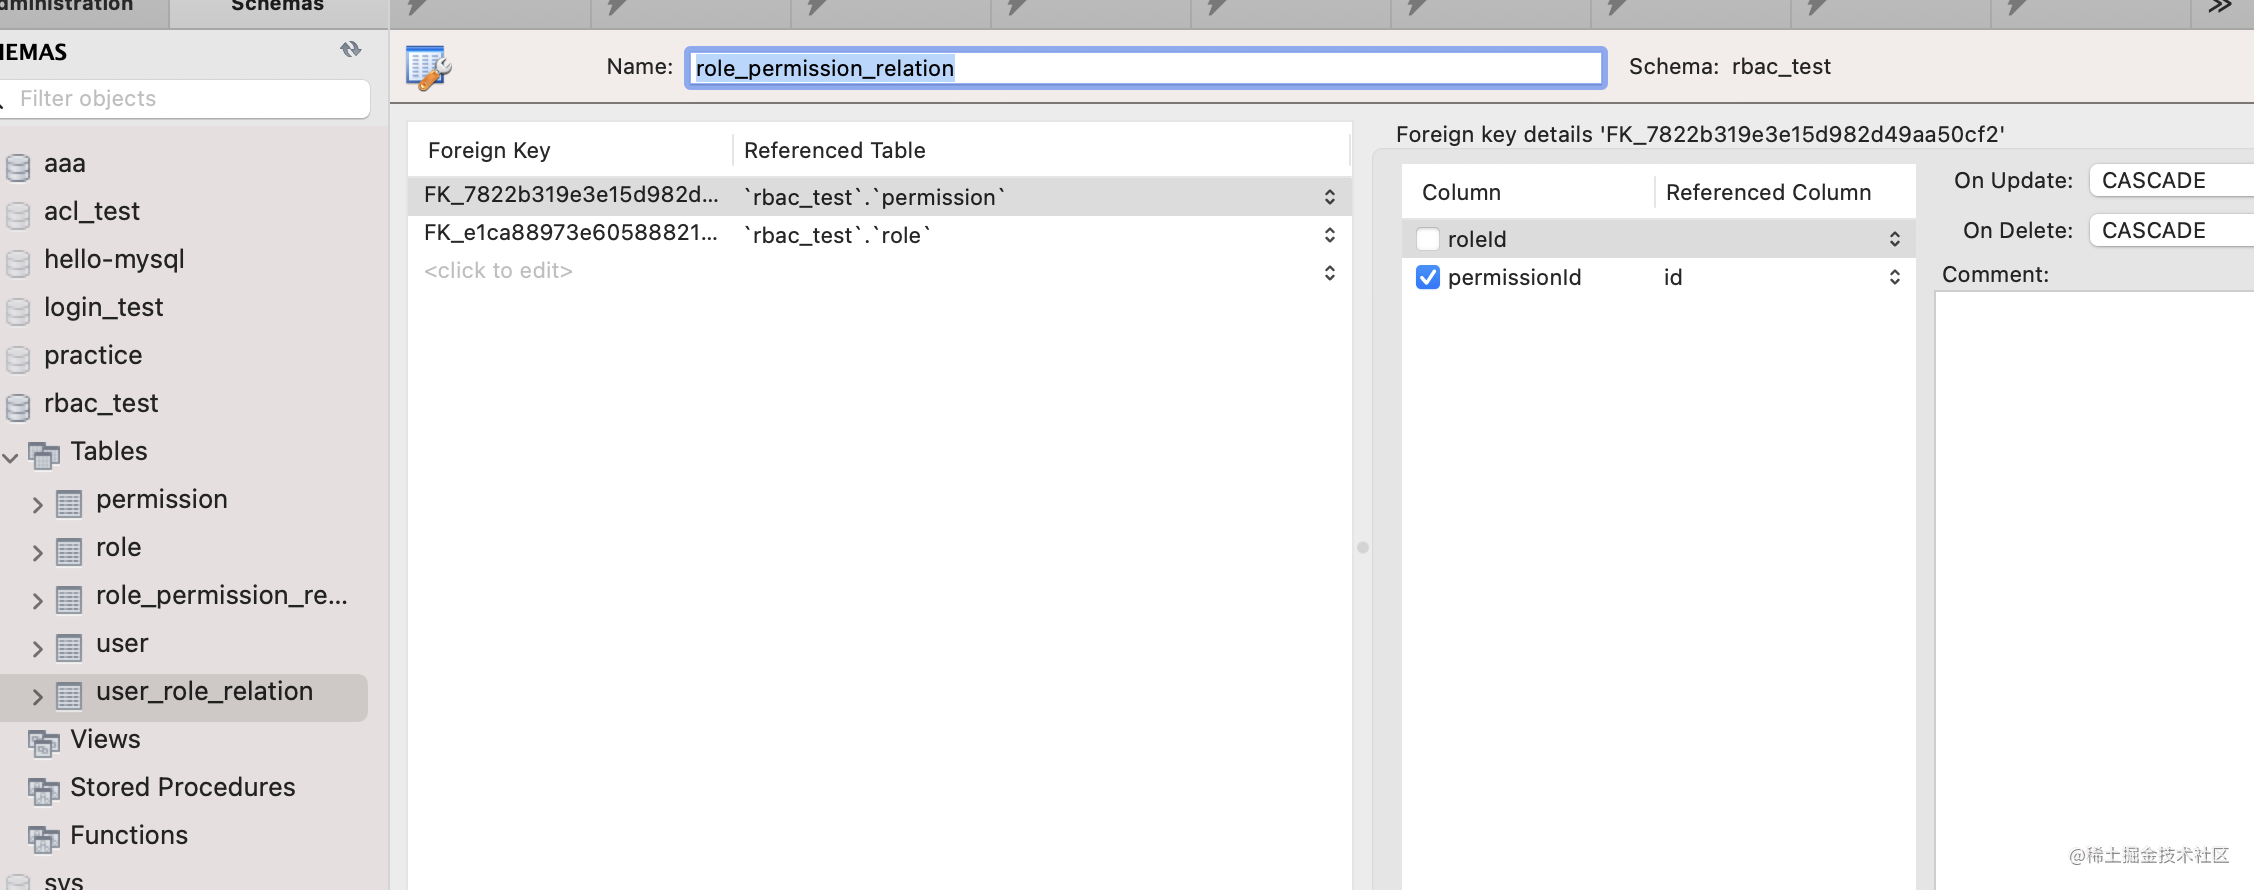Viewport: 2254px width, 890px height.
Task: Collapse the Tables tree node
Action: pos(11,457)
